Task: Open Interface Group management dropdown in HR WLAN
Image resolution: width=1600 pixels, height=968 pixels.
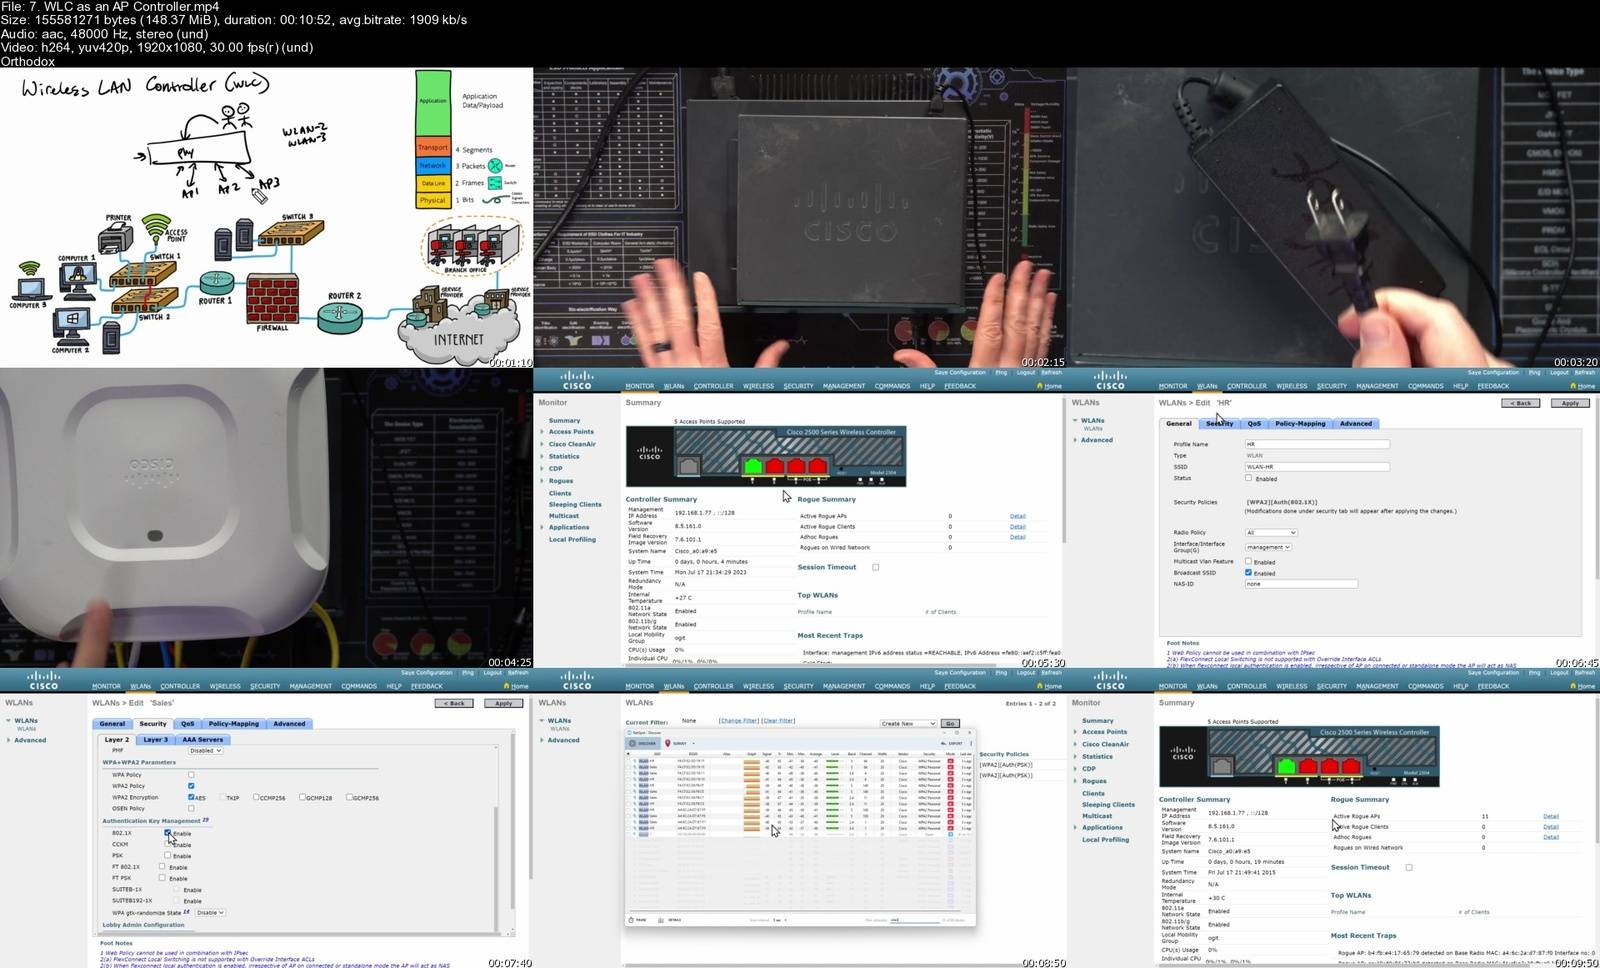Action: [x=1269, y=547]
